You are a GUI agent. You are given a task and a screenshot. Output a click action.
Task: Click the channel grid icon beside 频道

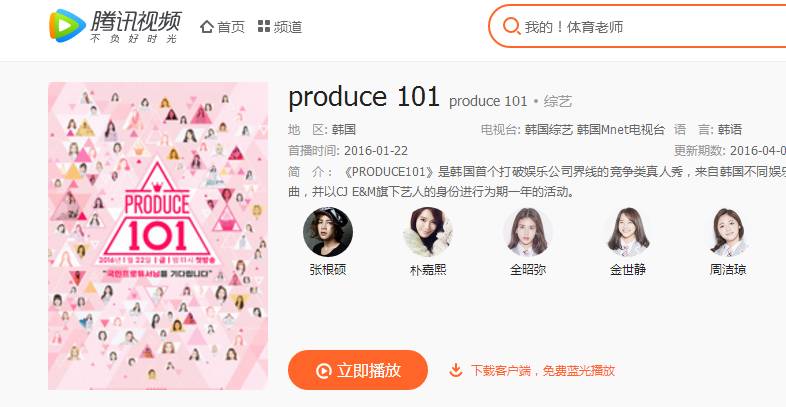click(x=264, y=26)
